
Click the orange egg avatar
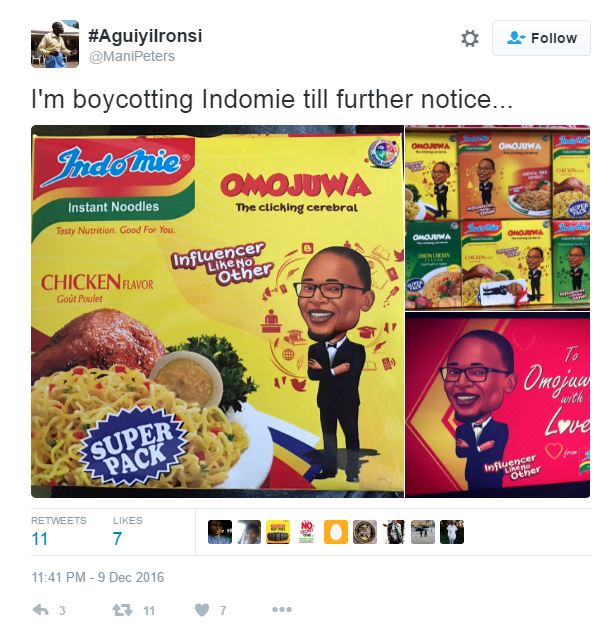336,532
